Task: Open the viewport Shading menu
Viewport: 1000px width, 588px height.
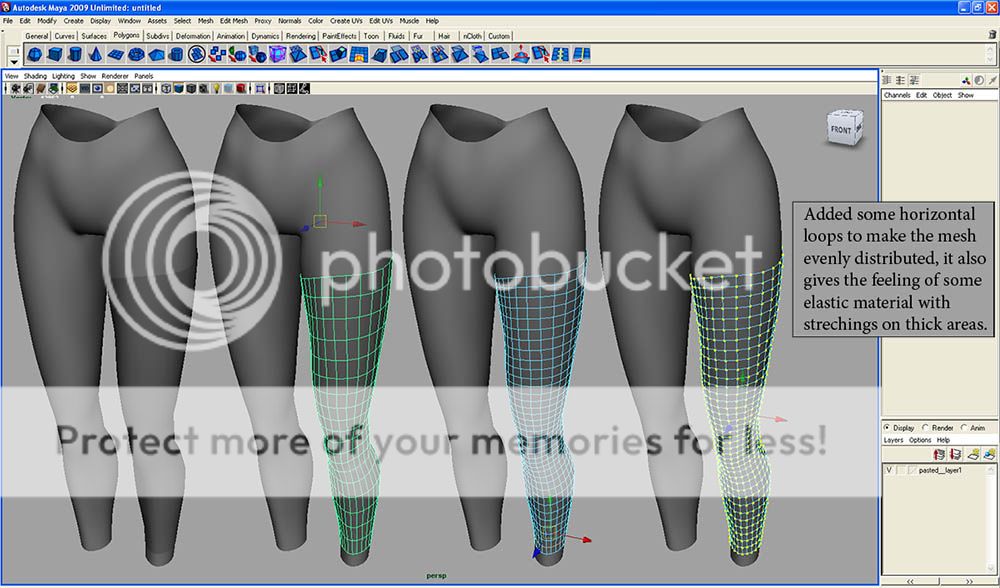Action: point(35,76)
